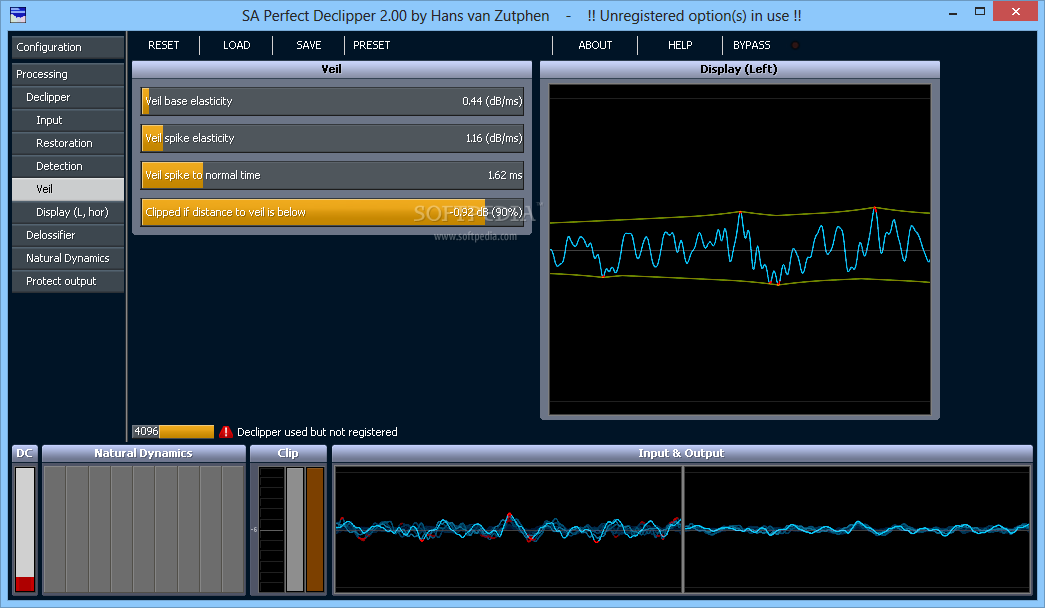Click the 0.44 (dB/ms) value

(492, 101)
